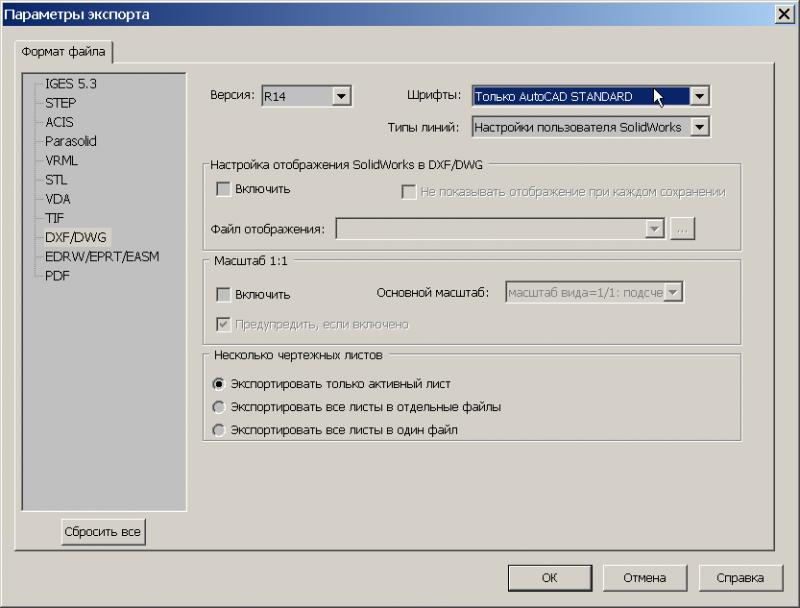Select Экспортировать только активный лист option
Screen dimensions: 800x608
pos(219,384)
